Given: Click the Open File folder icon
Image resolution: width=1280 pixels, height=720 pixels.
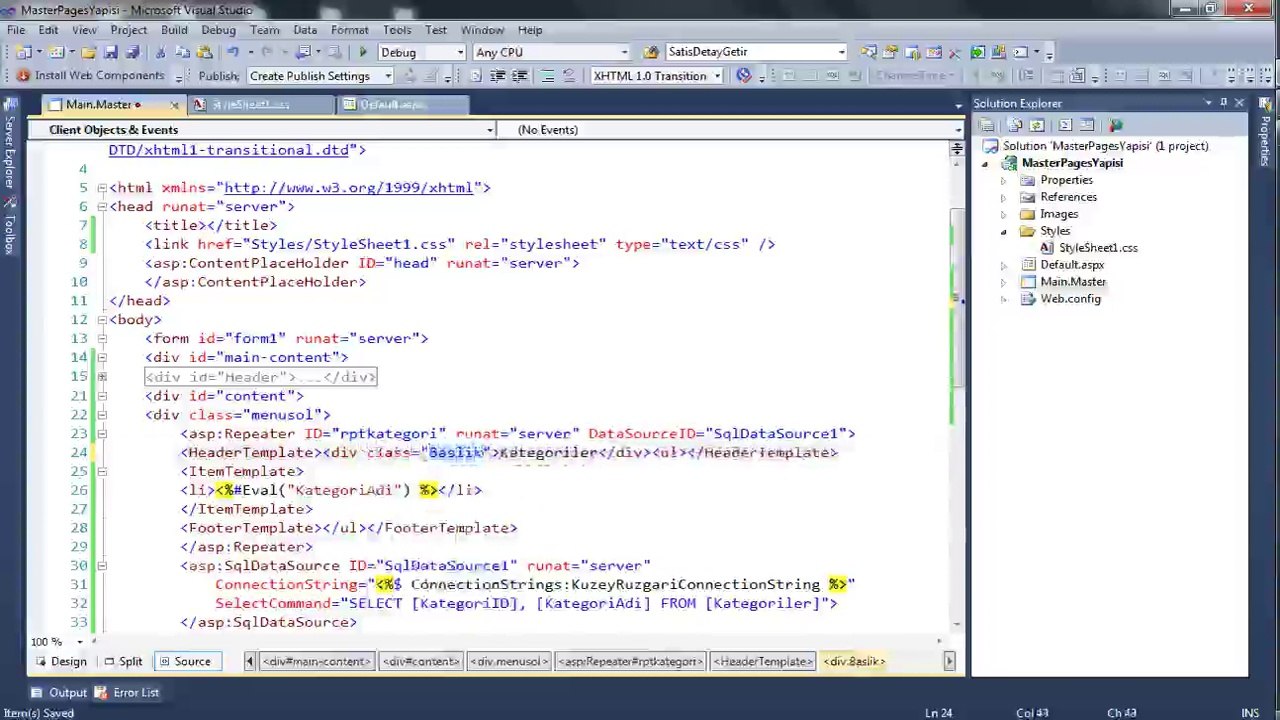Looking at the screenshot, I should tap(88, 52).
